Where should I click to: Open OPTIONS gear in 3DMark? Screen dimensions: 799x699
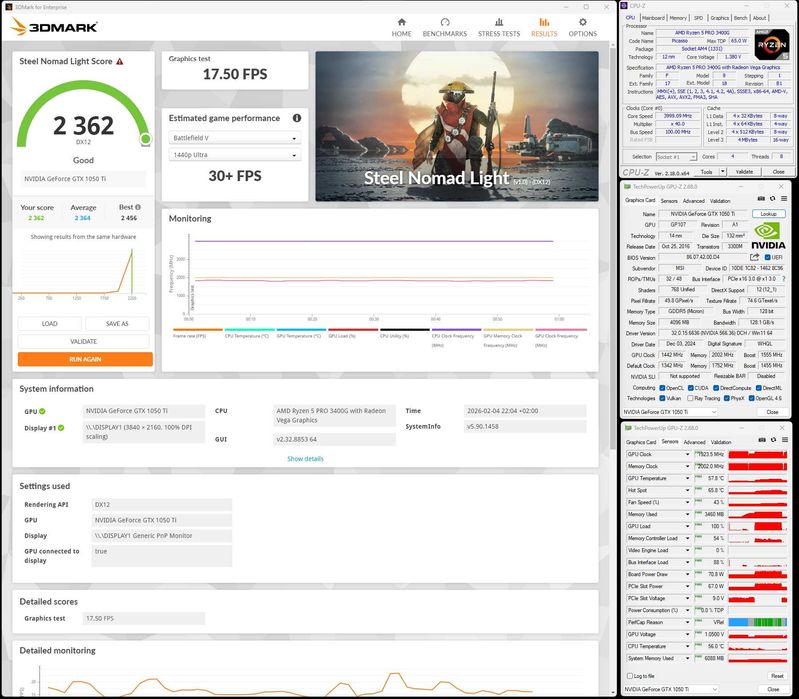click(x=582, y=23)
